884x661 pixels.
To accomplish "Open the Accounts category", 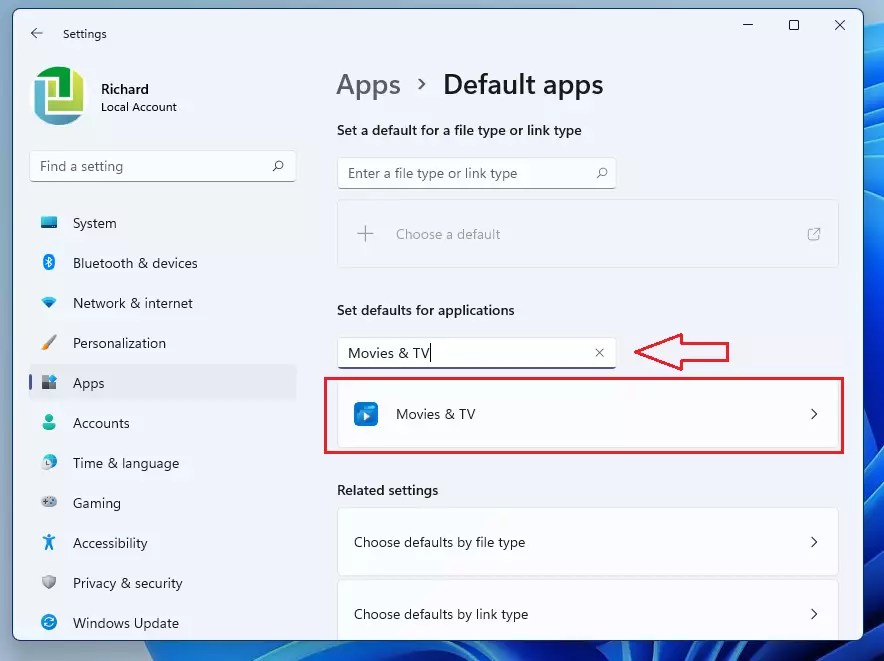I will point(162,423).
